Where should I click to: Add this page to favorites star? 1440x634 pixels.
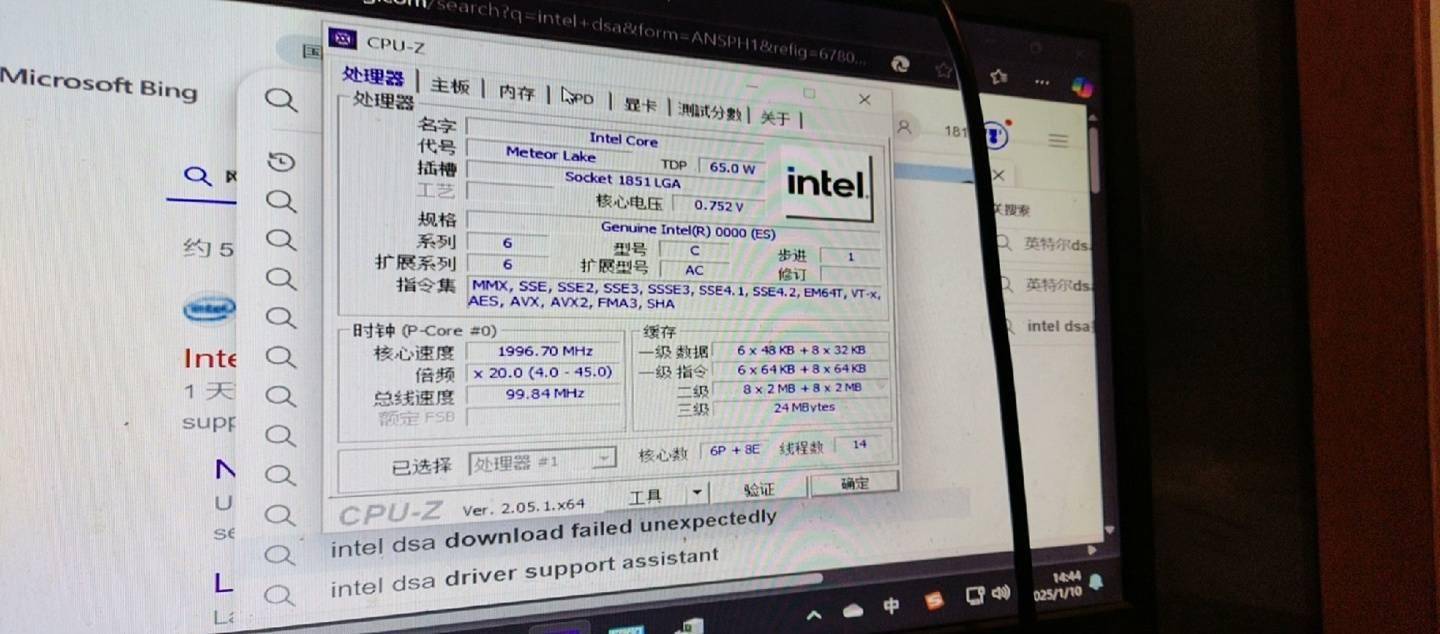pyautogui.click(x=943, y=70)
